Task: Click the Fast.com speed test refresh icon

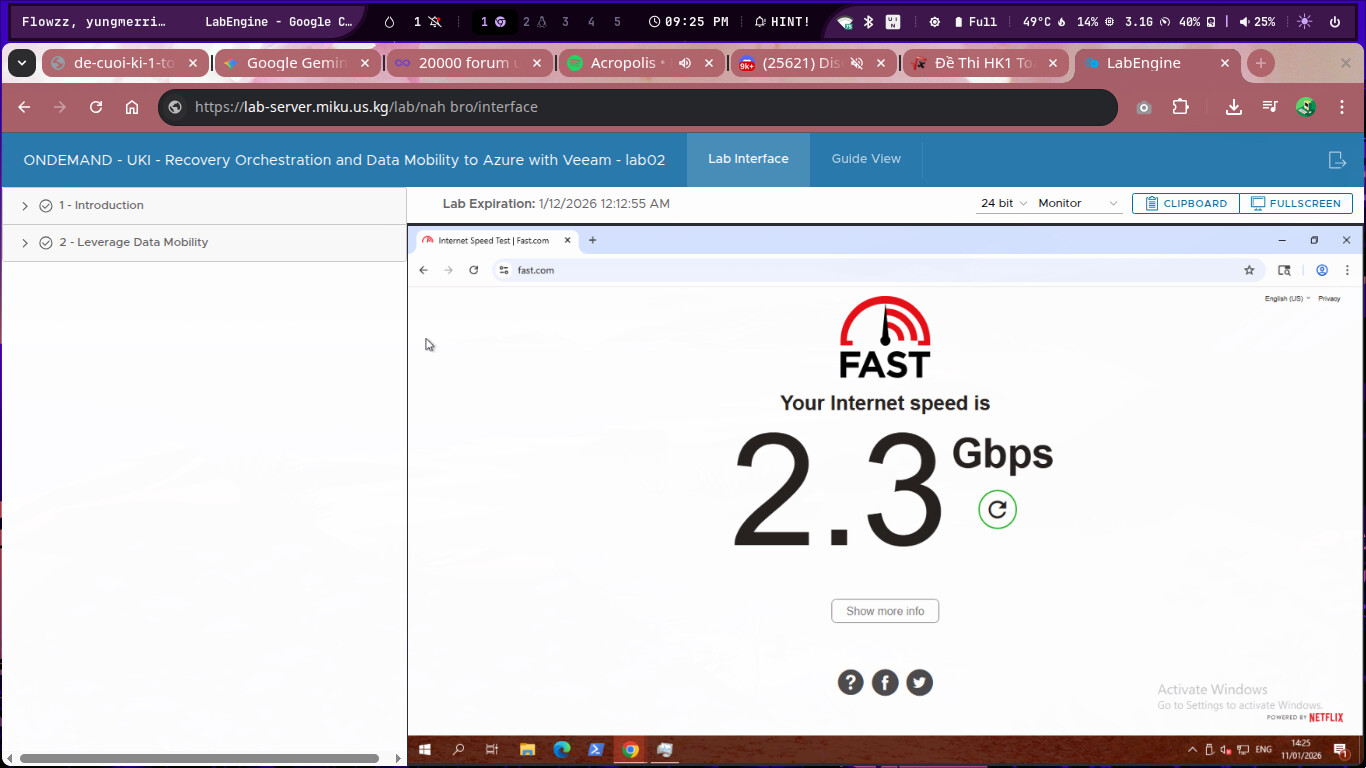Action: click(x=997, y=509)
